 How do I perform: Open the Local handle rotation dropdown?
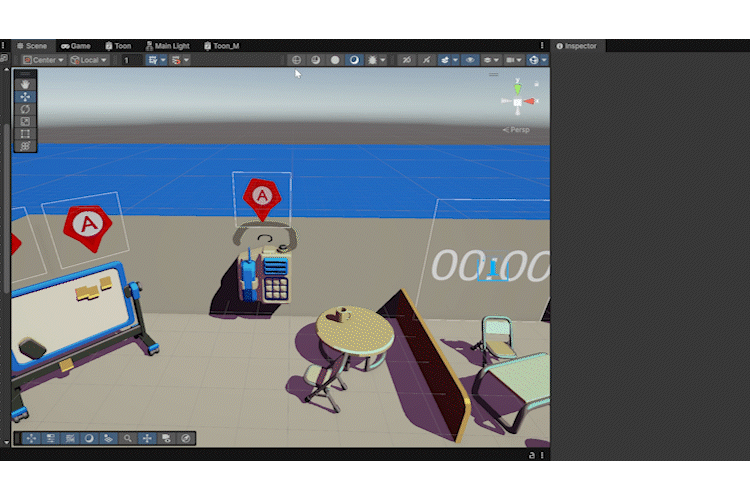(88, 60)
